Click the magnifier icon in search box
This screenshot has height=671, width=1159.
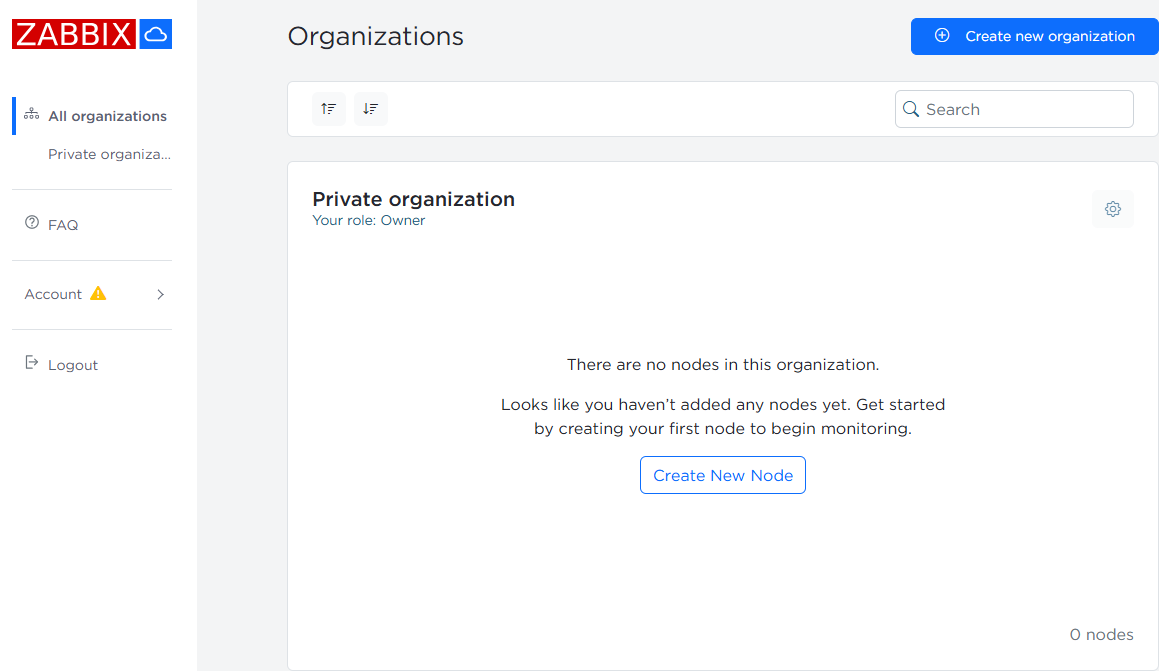click(x=911, y=109)
